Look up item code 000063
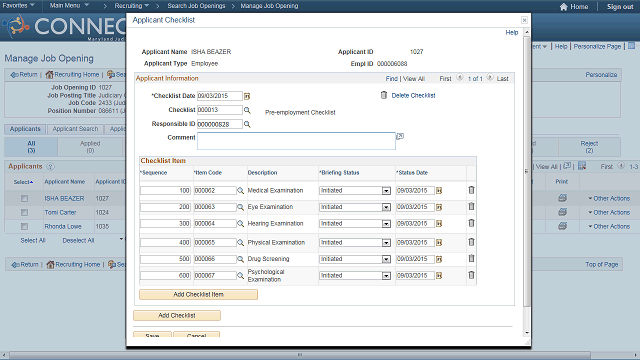This screenshot has width=640, height=360. point(240,207)
